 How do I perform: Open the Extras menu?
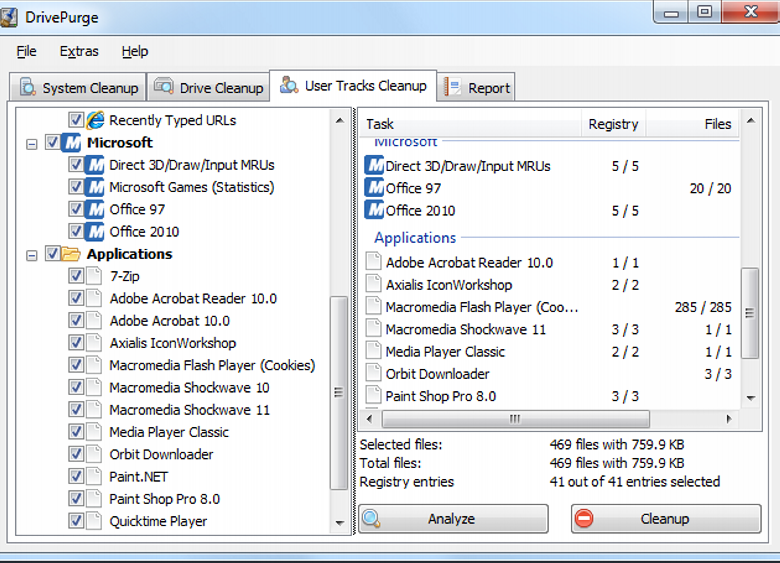click(79, 51)
